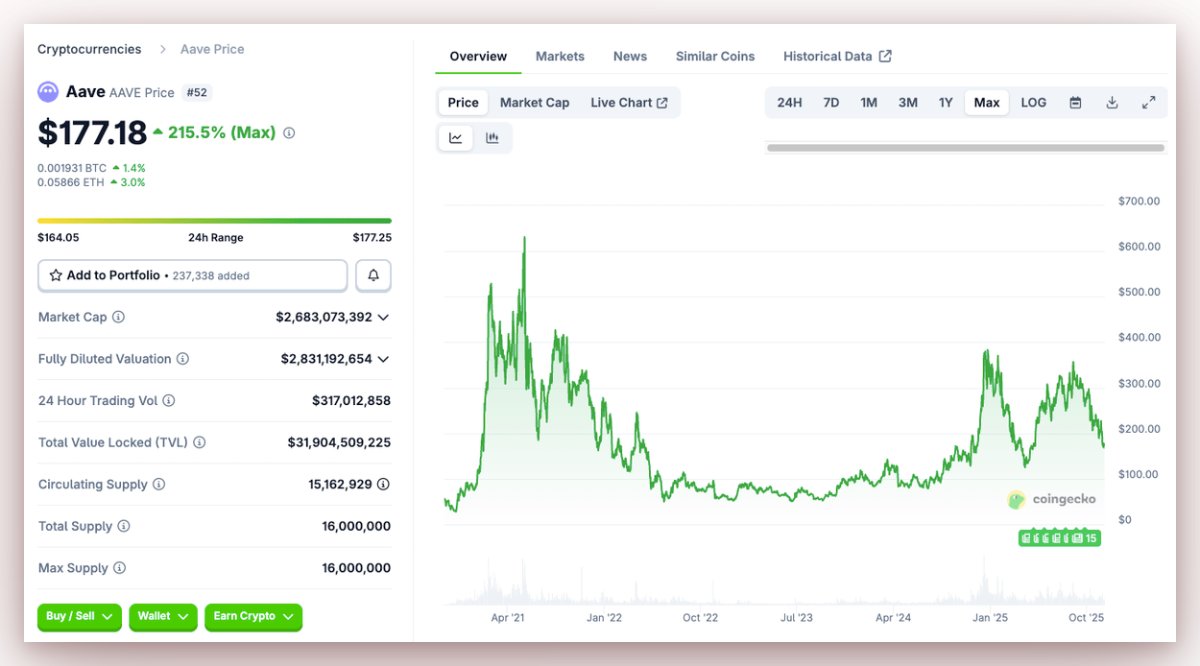Click the info icon after 15,162,929 value

click(x=384, y=484)
